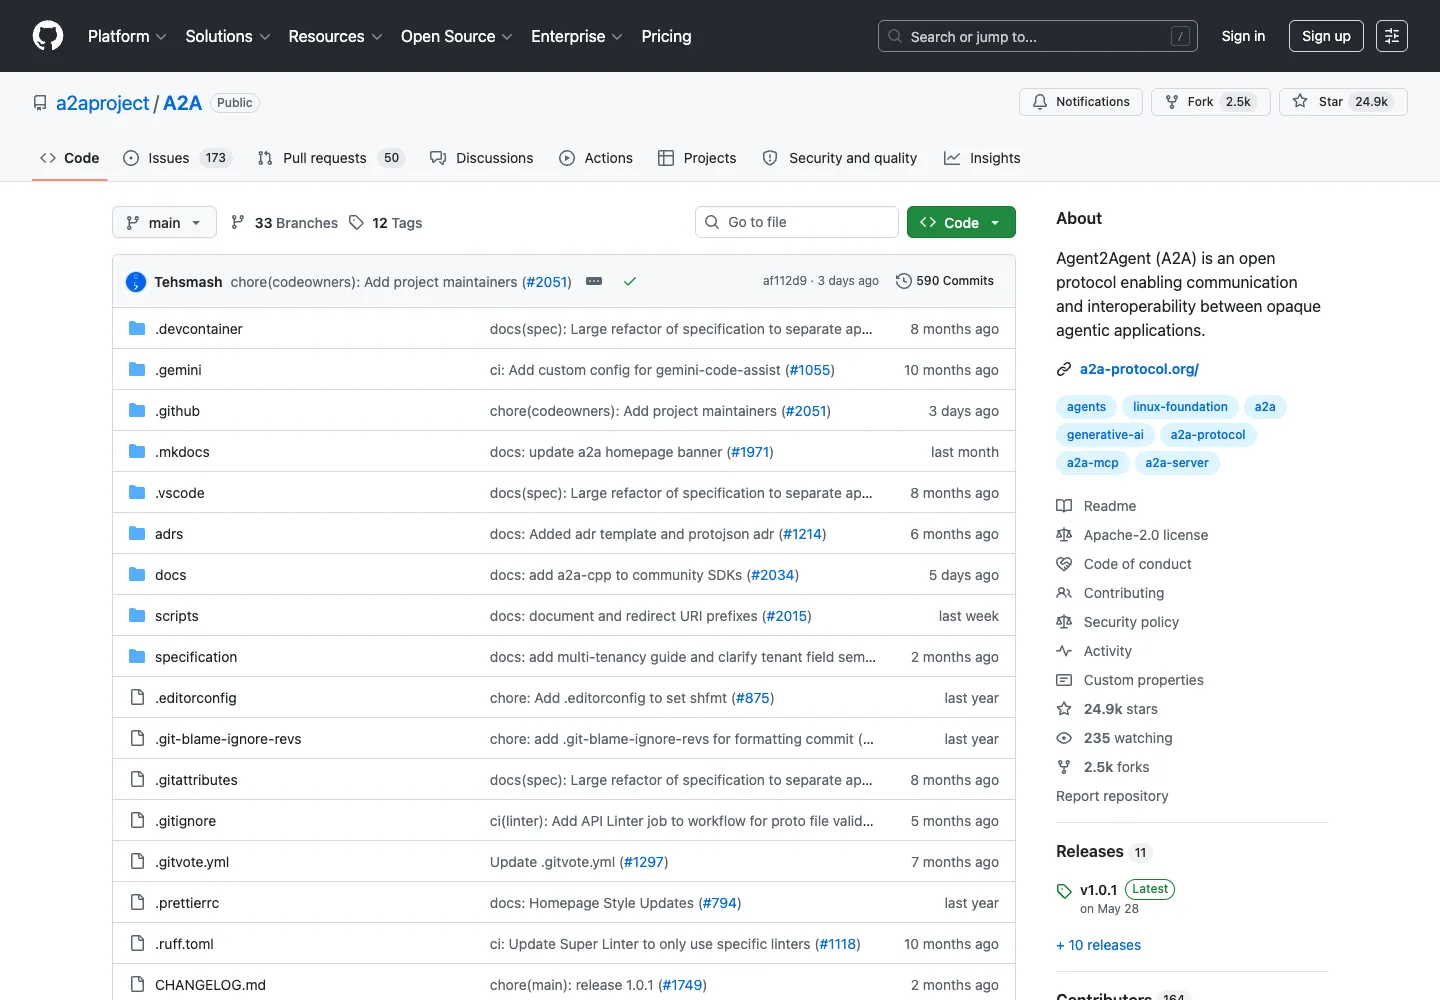Click the repository icon beside a2aproject
The width and height of the screenshot is (1440, 1000).
click(40, 103)
